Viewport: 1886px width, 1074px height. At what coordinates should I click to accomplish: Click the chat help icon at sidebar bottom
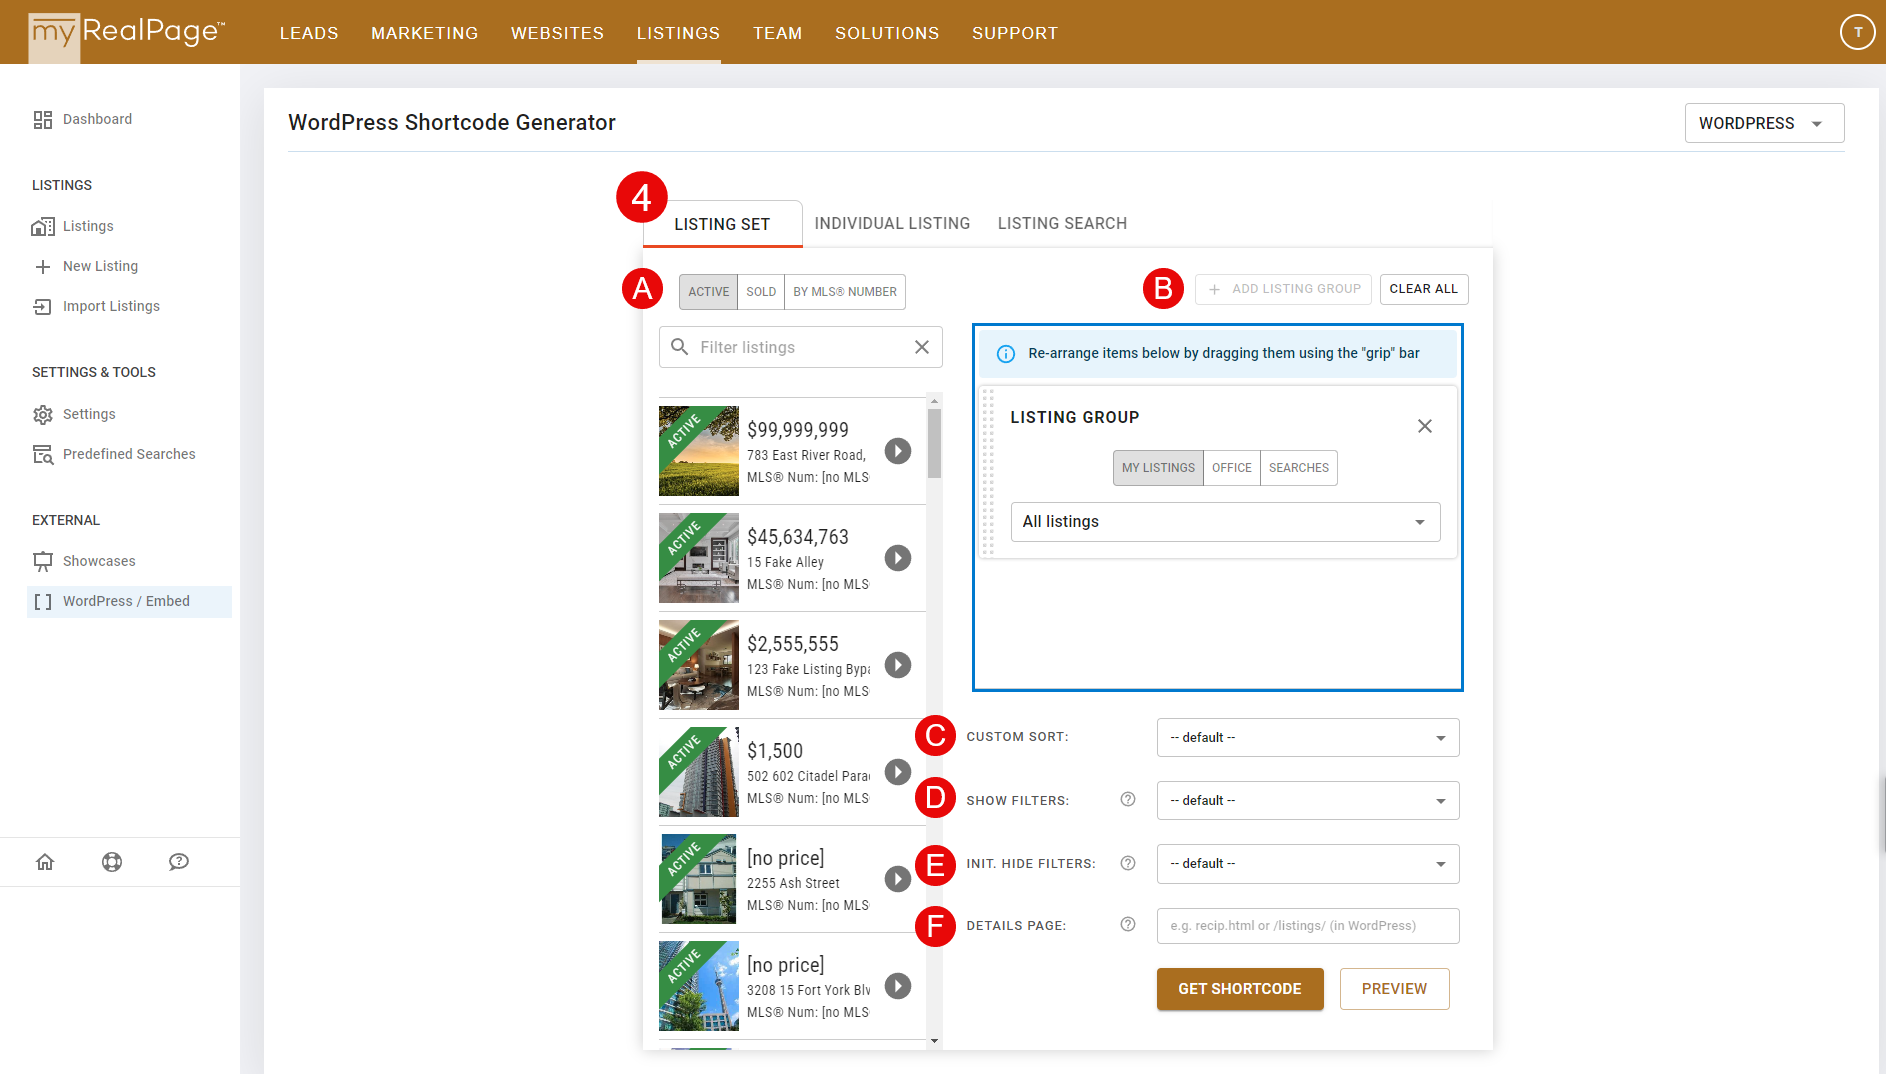[179, 862]
